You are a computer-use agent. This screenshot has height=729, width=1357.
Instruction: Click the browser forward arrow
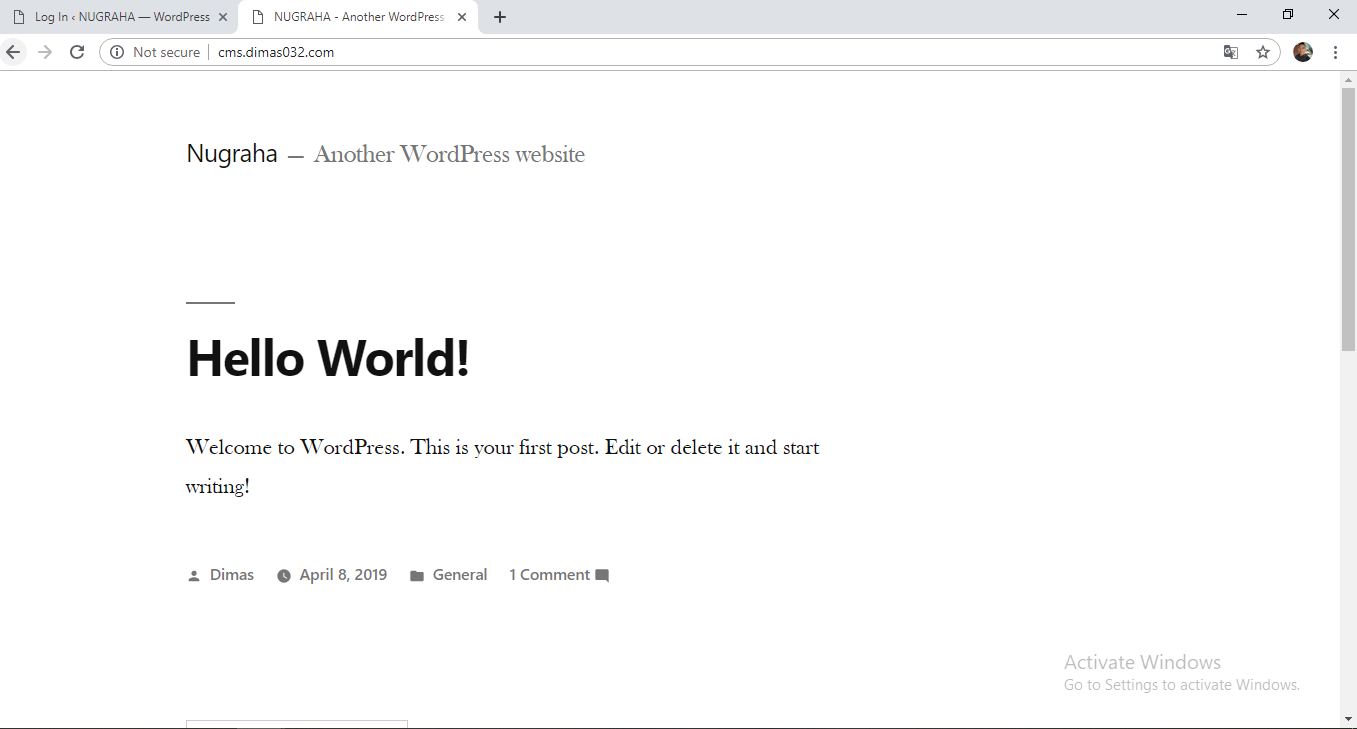click(44, 52)
